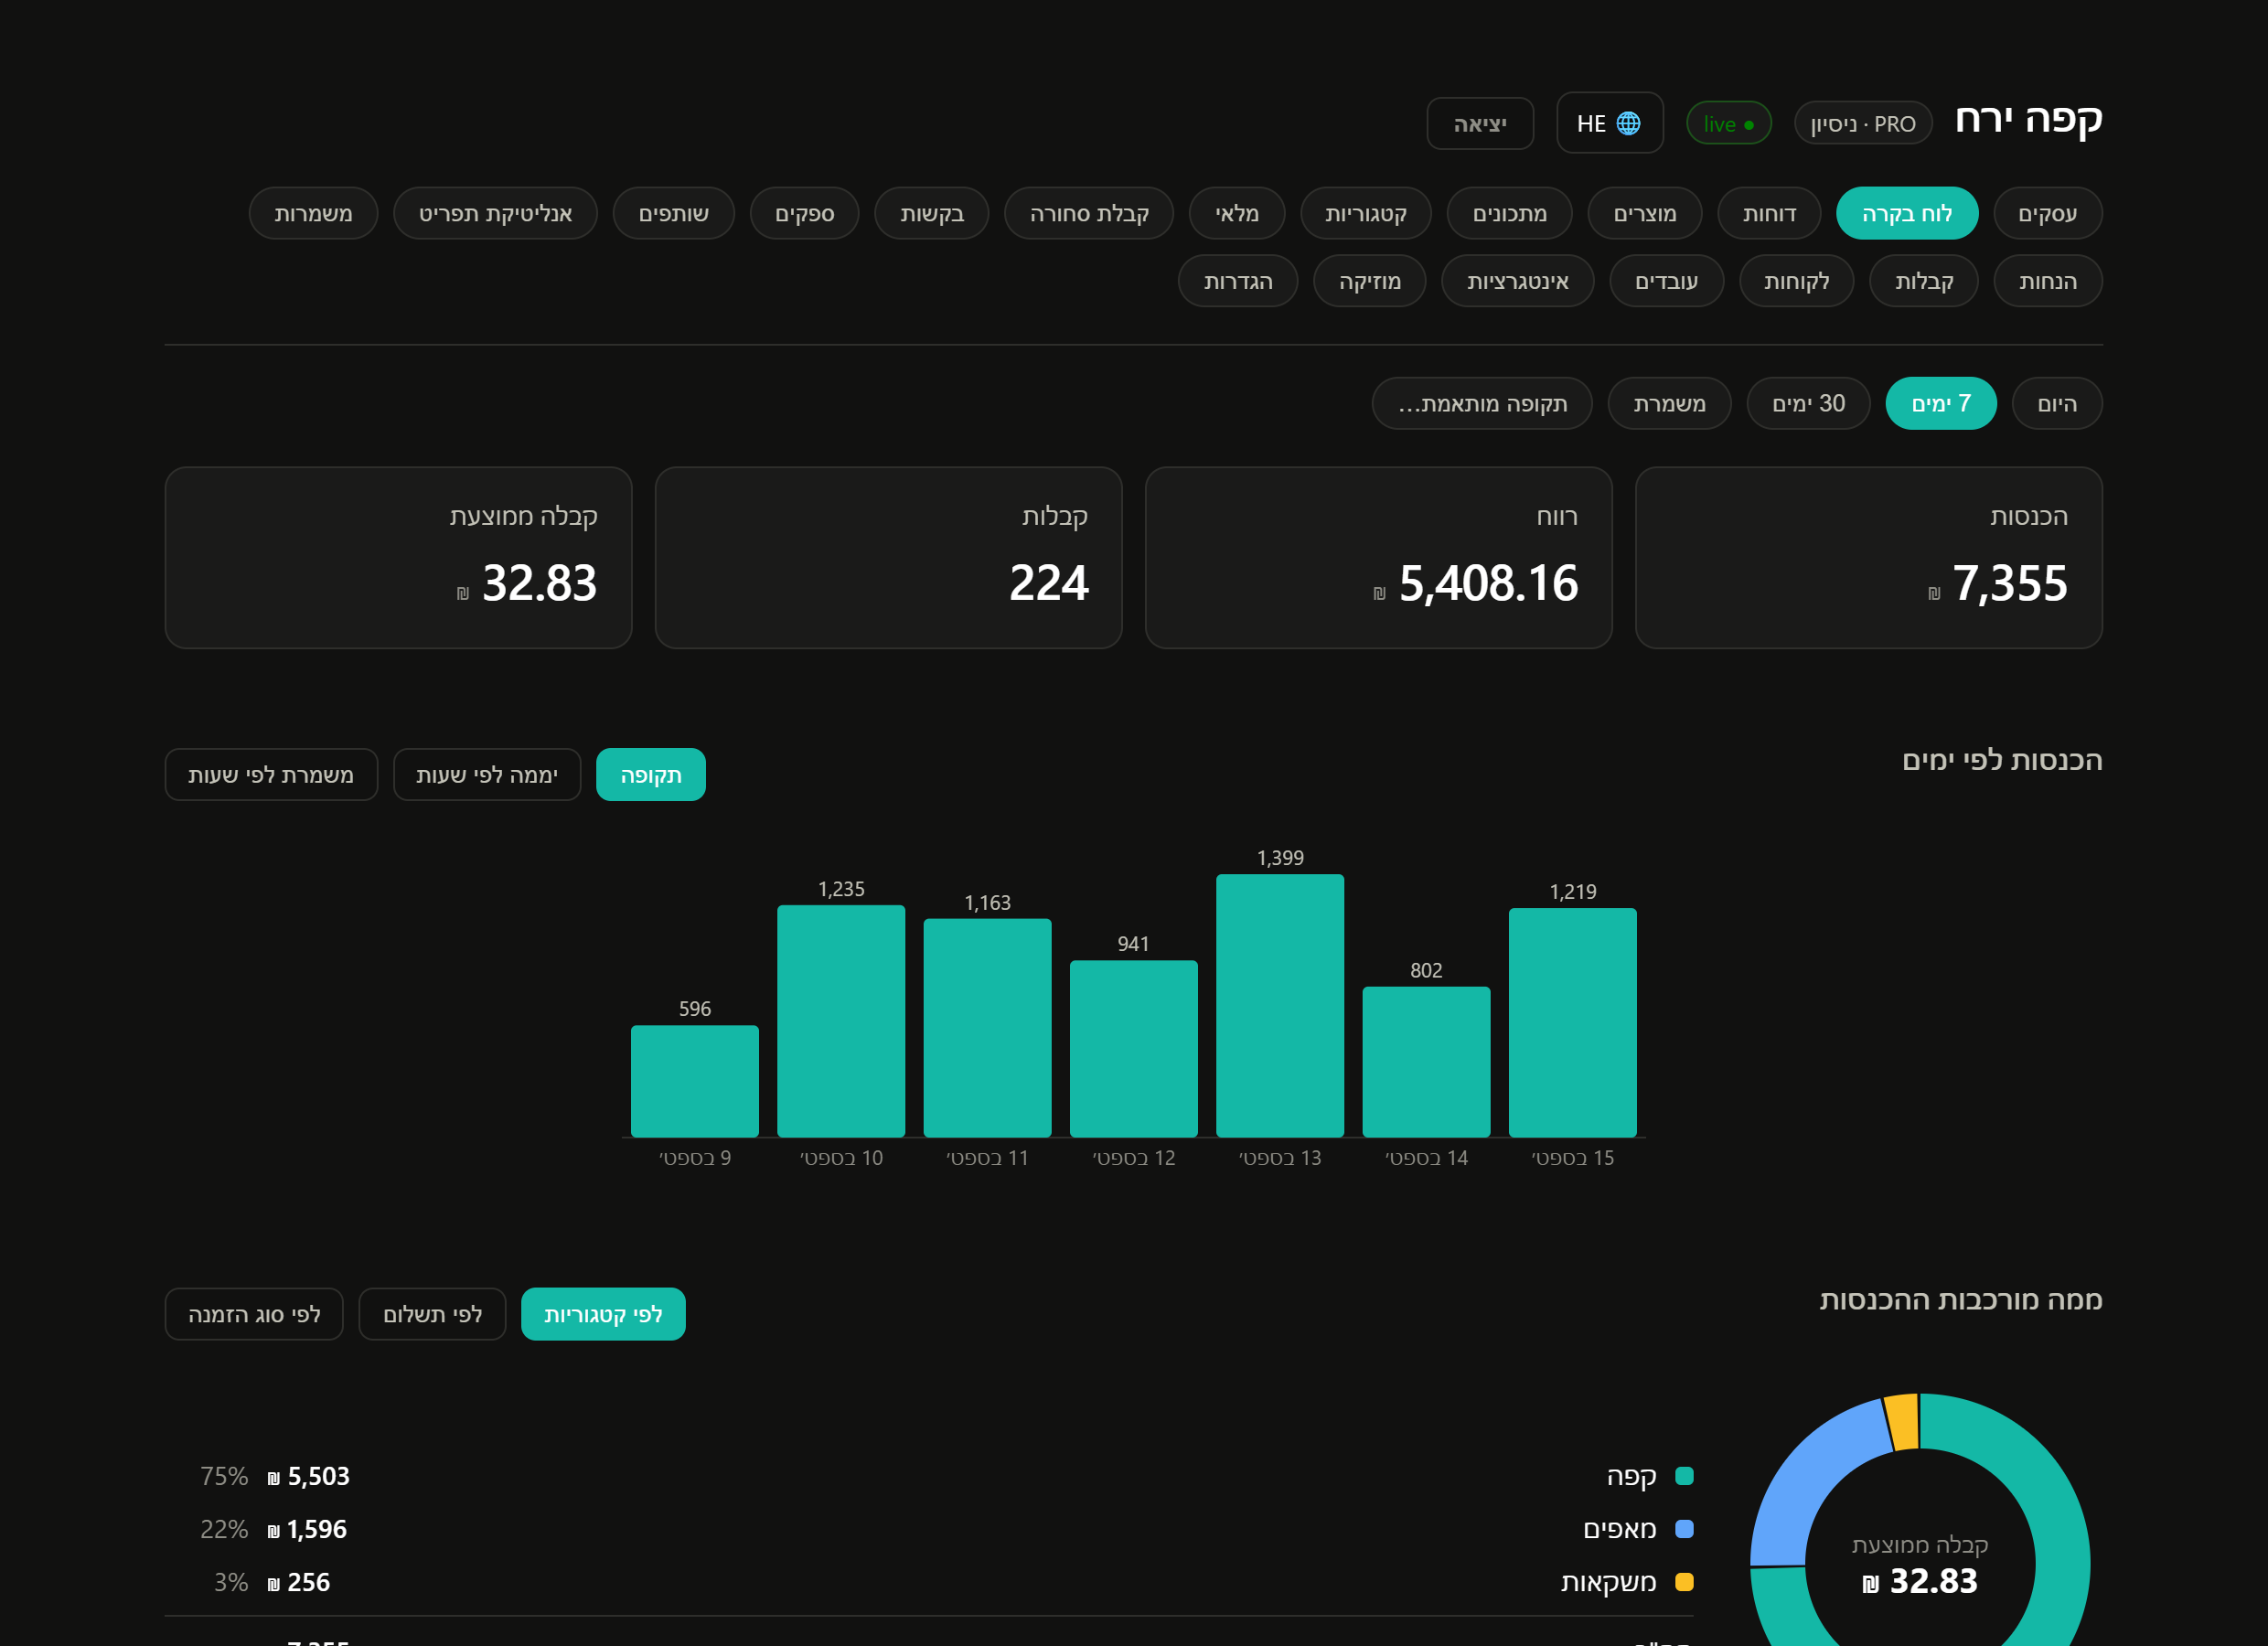Click the יציאה logout button
Screen dimensions: 2268x1646
click(x=1480, y=123)
